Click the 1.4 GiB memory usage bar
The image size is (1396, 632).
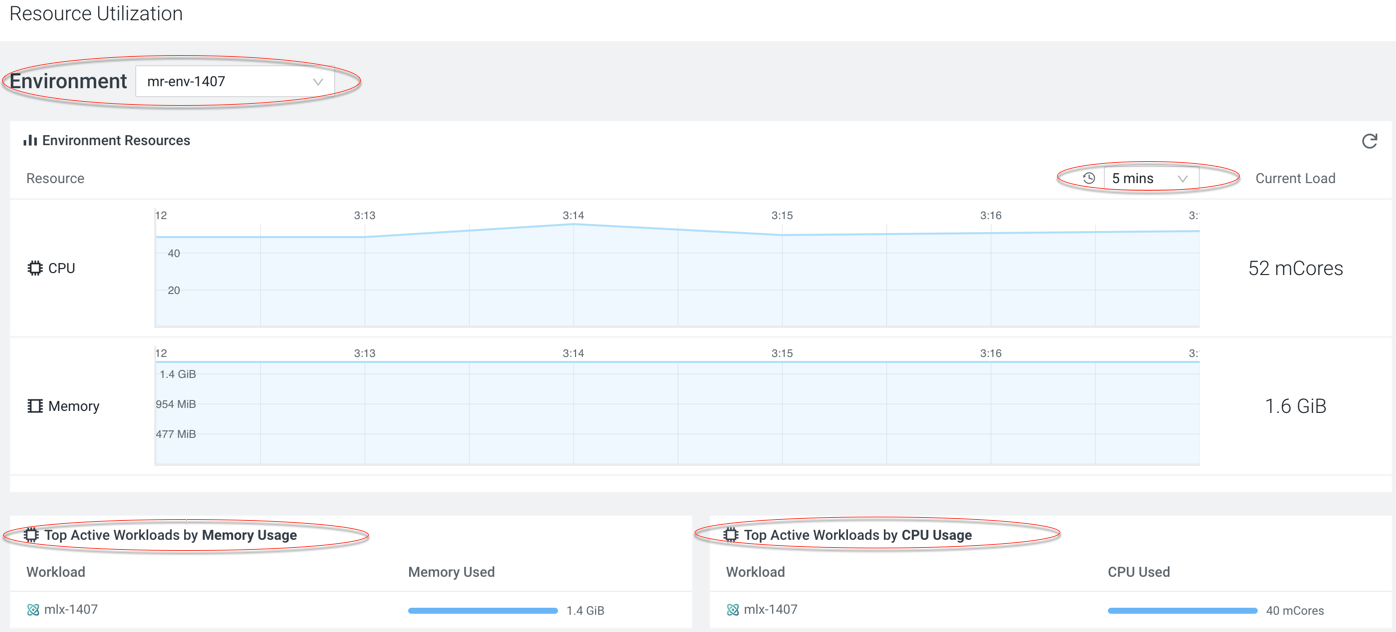point(482,610)
